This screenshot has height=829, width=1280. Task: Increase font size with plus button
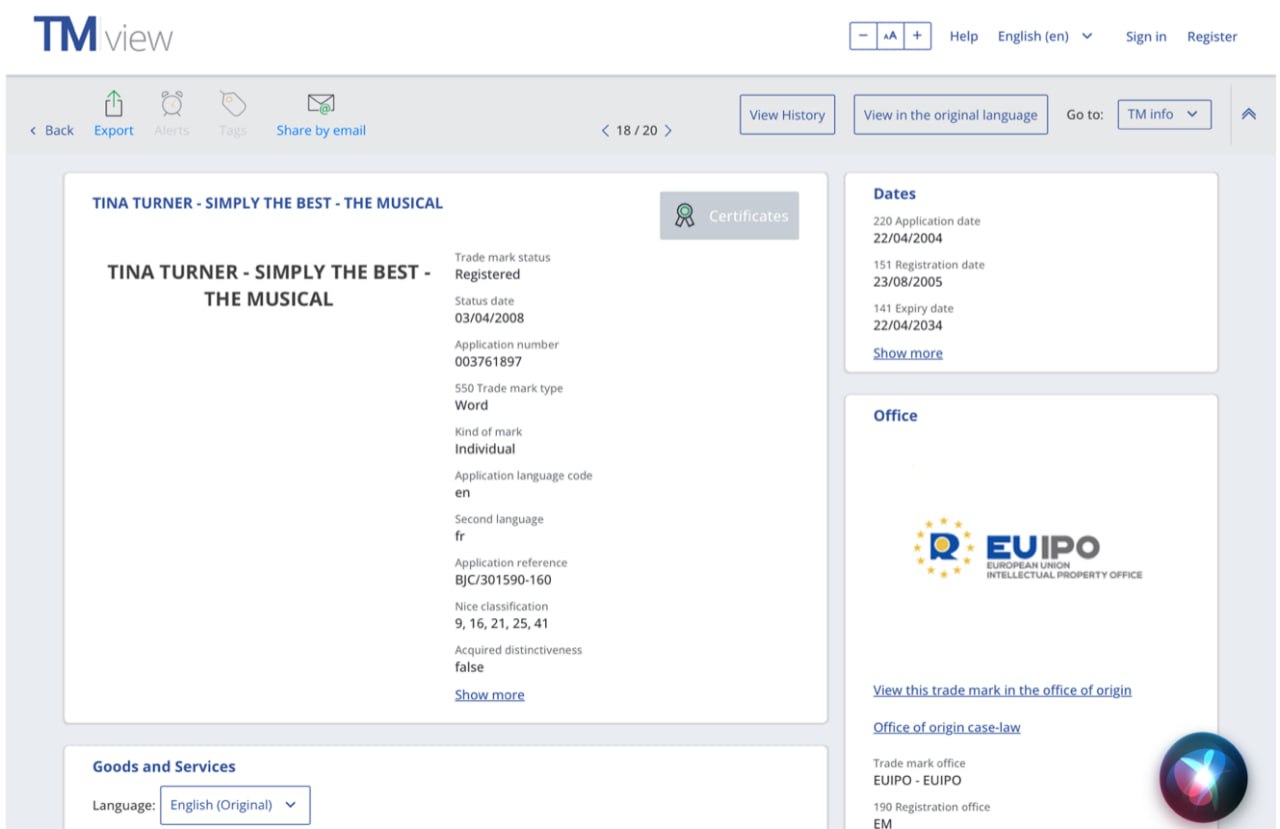click(917, 36)
